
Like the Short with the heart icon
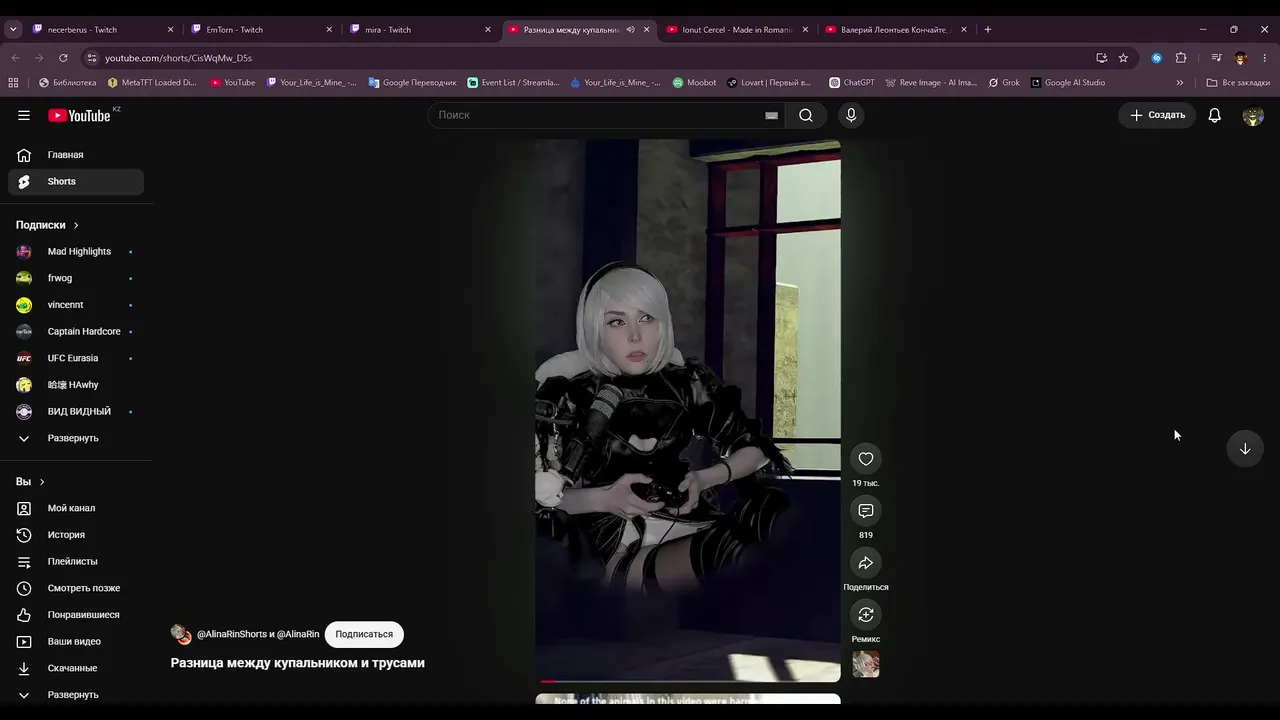[x=866, y=459]
